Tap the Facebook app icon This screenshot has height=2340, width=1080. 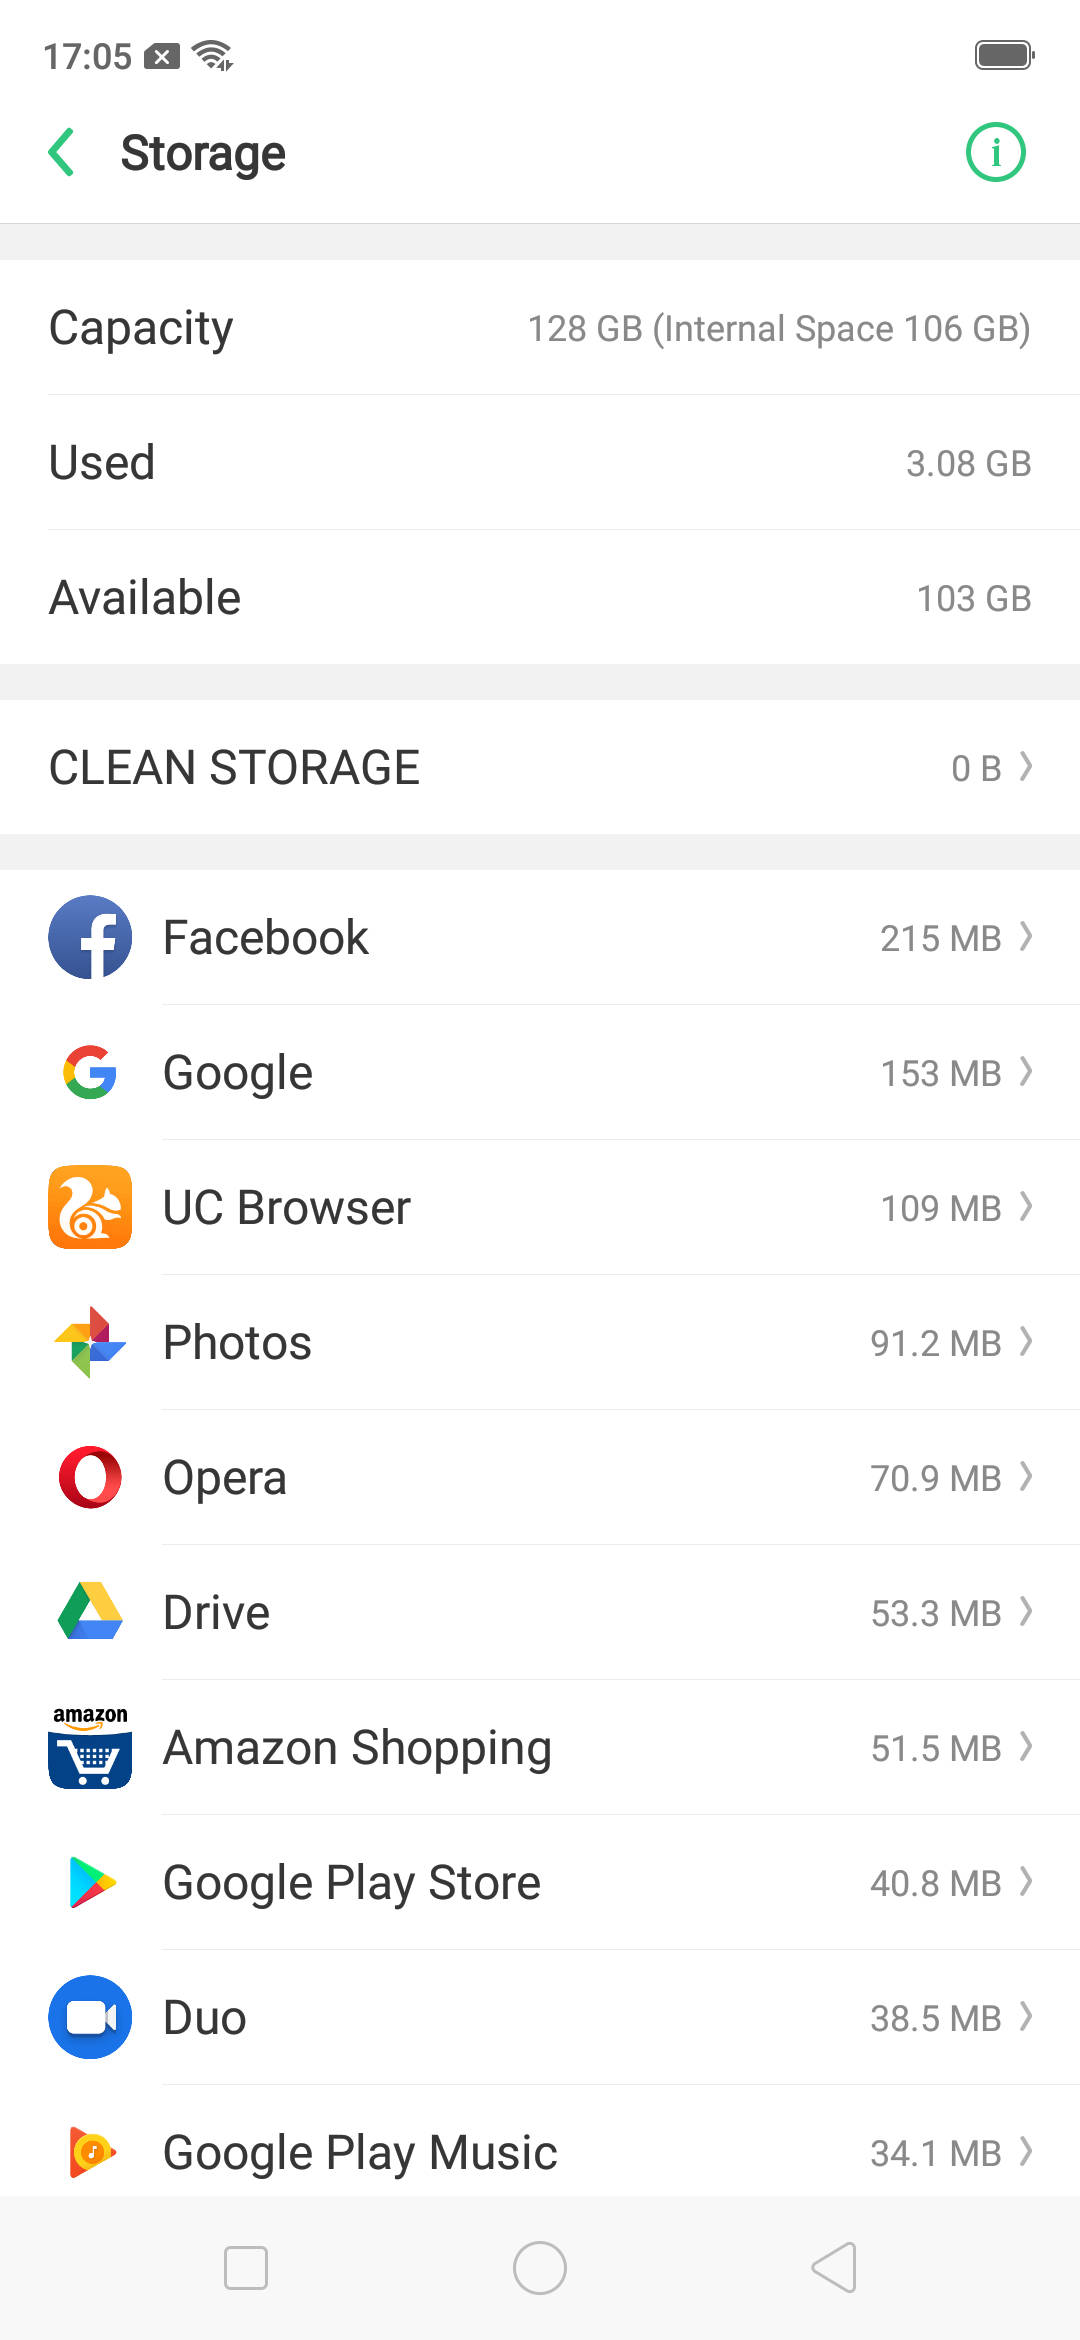pos(90,937)
